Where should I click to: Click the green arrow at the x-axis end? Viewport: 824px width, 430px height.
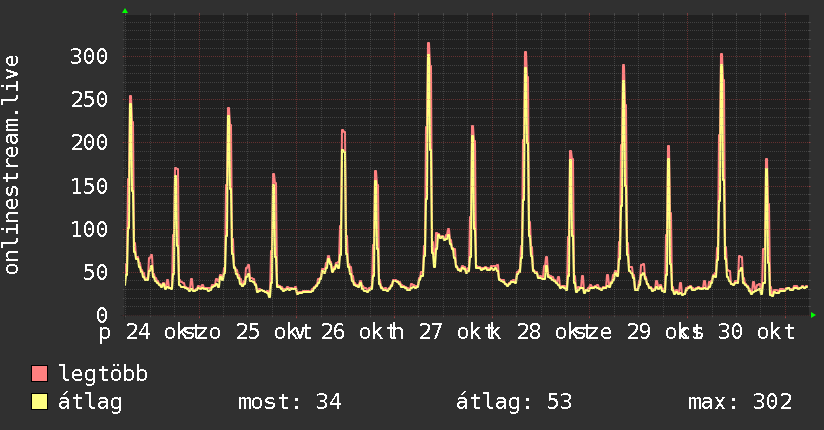click(813, 315)
